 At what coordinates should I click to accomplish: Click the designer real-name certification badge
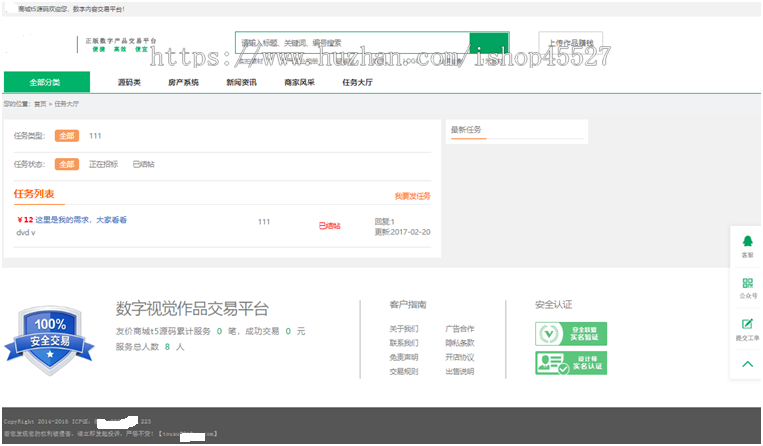click(571, 363)
